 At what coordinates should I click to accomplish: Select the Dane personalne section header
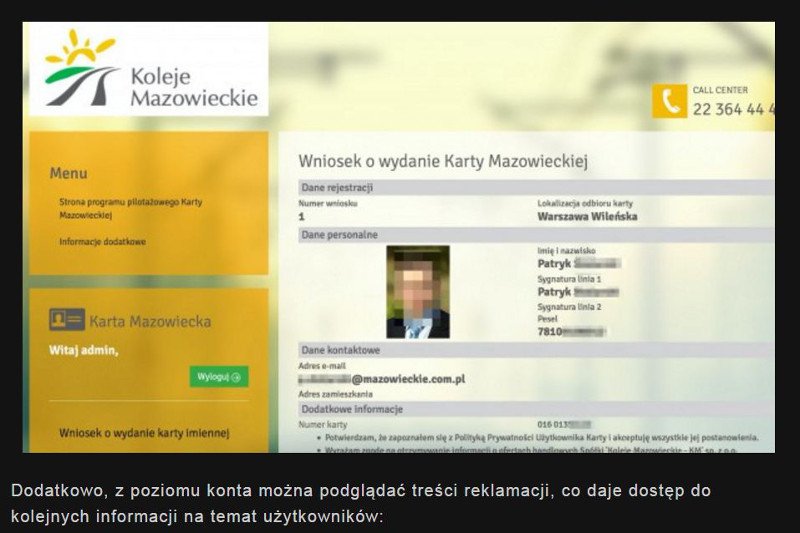(x=536, y=235)
